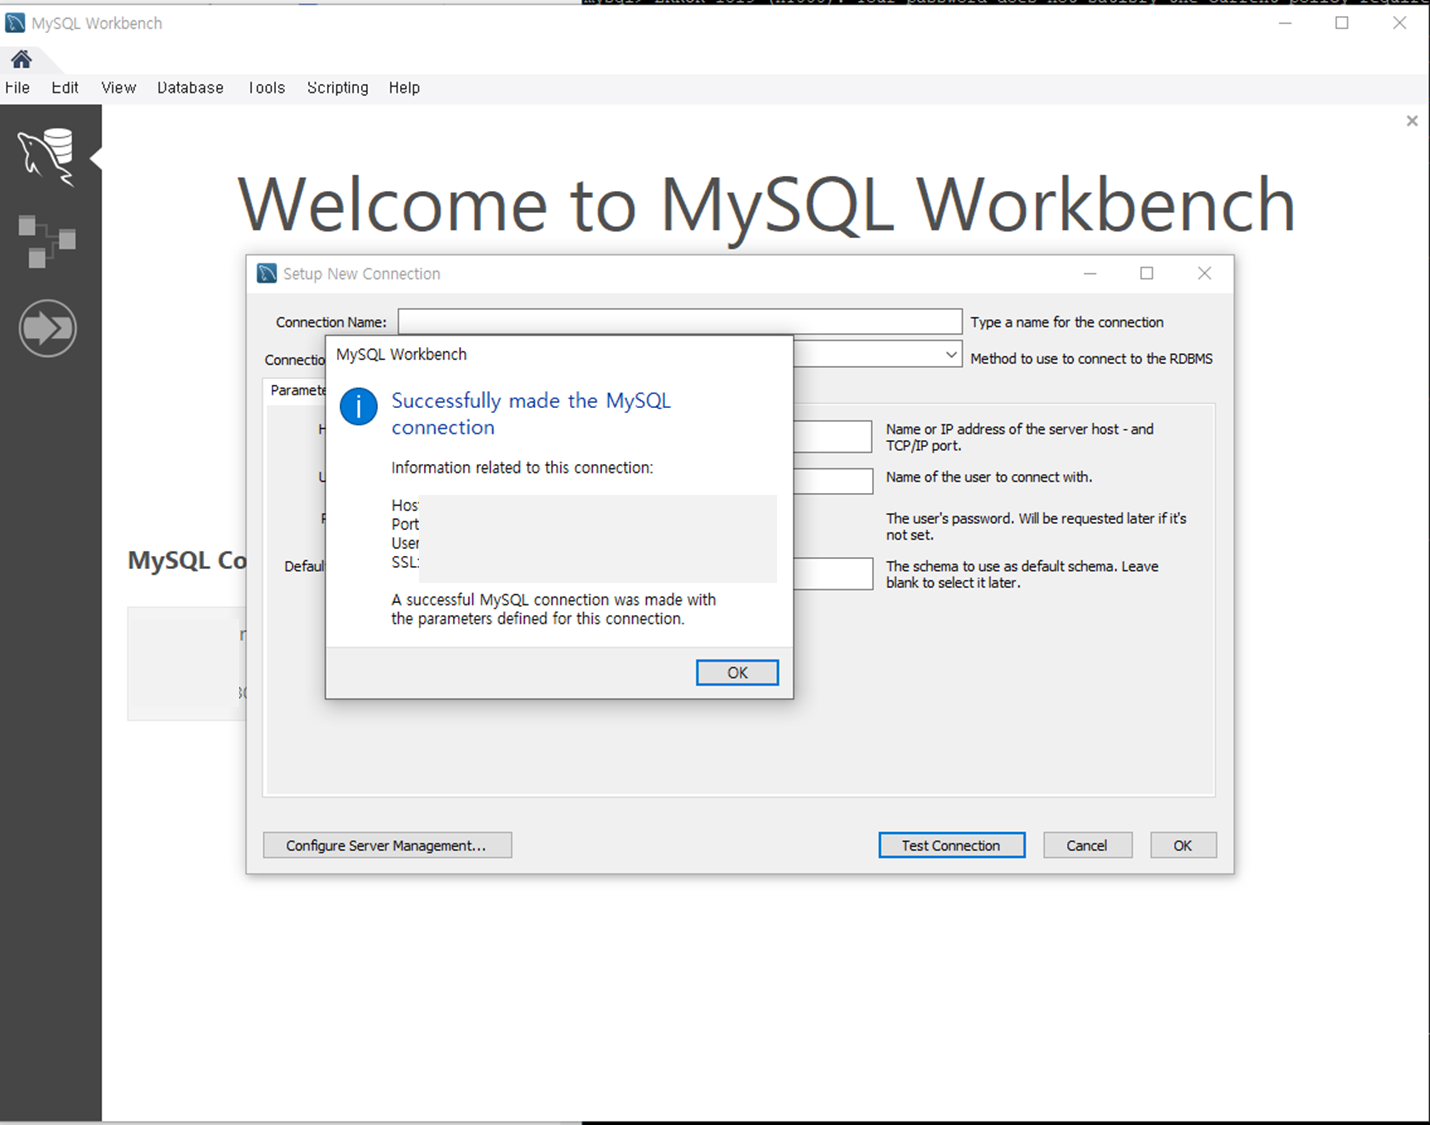Close the MySQL Workbench main window
Screen dimensions: 1430x1125
tap(1400, 23)
